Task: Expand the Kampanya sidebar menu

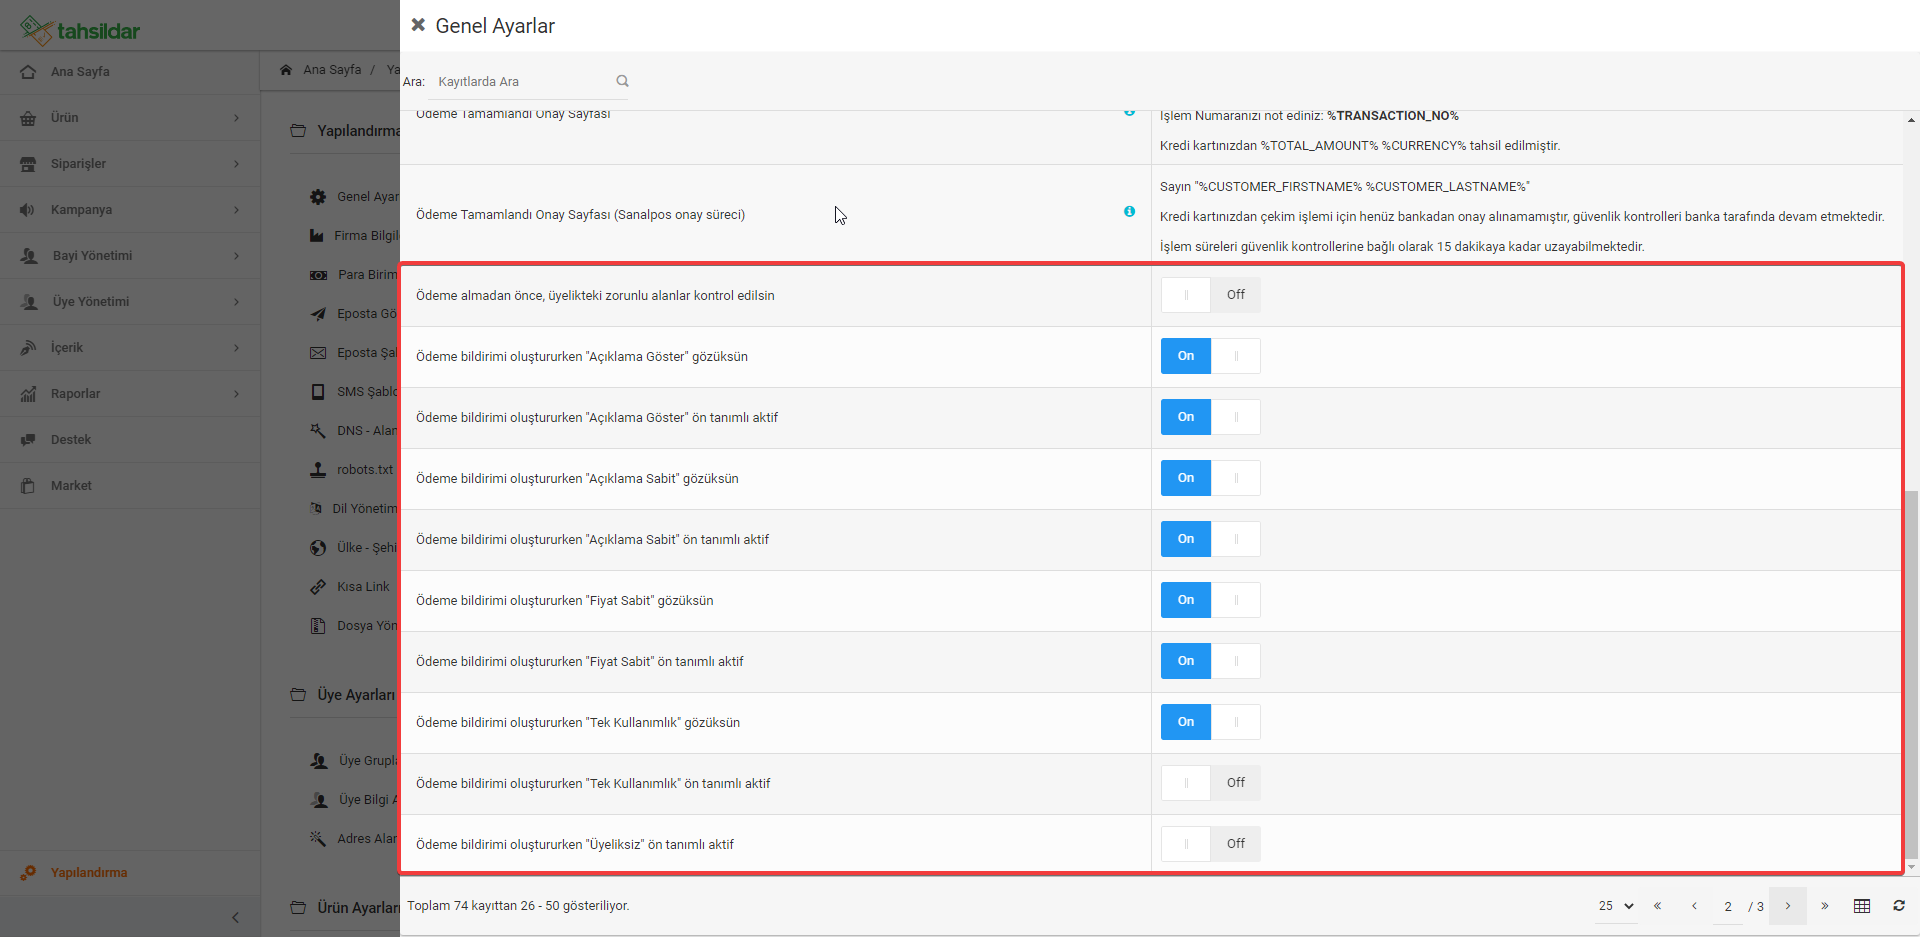Action: (130, 210)
